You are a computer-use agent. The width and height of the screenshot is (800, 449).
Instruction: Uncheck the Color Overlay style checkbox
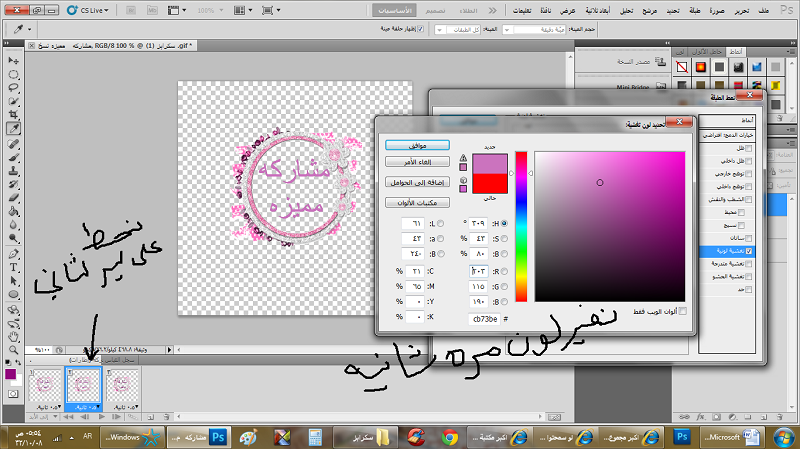click(x=749, y=251)
